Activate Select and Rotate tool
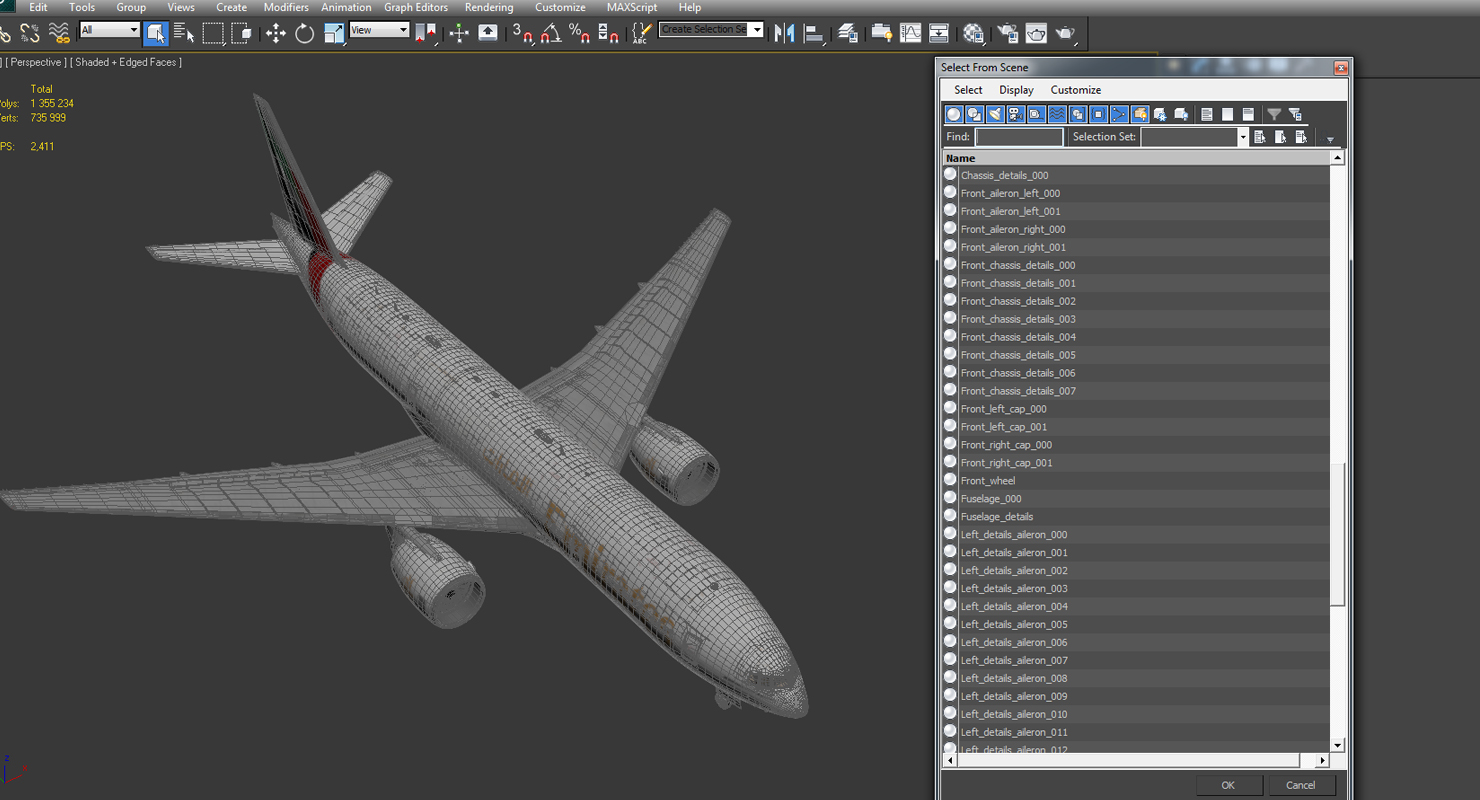 tap(304, 33)
